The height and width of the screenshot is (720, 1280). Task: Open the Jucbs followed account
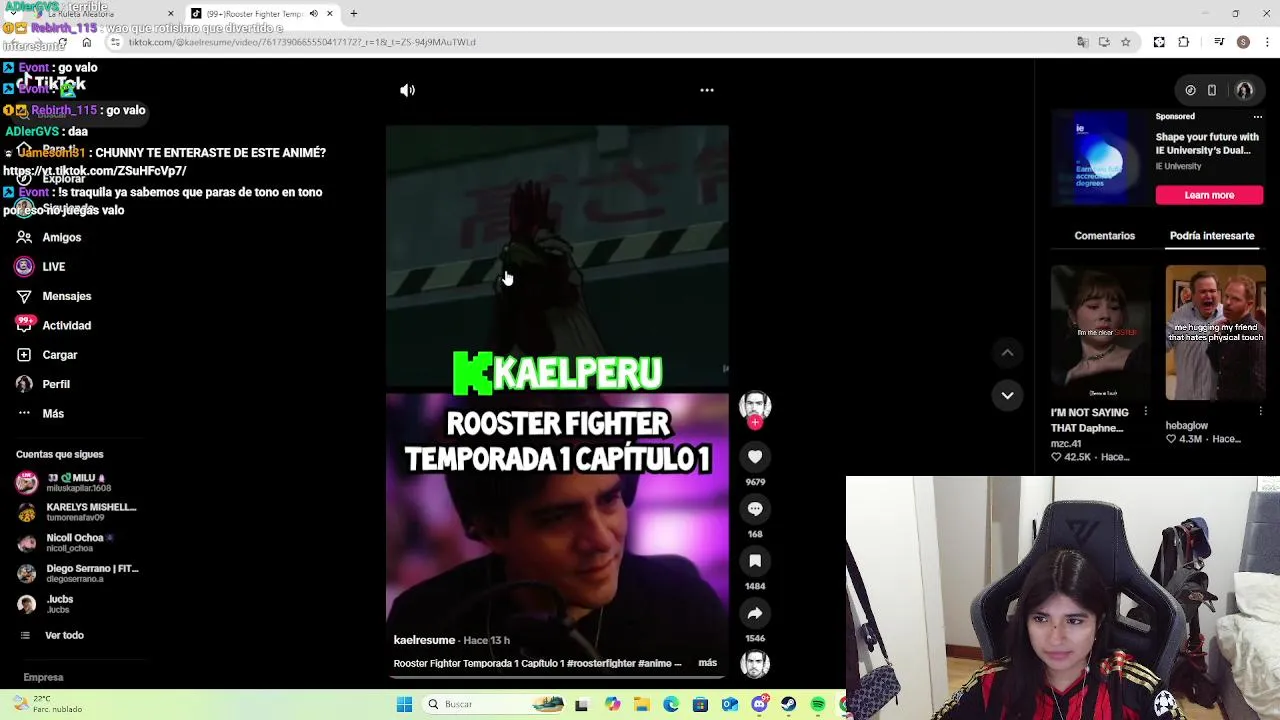[46, 605]
